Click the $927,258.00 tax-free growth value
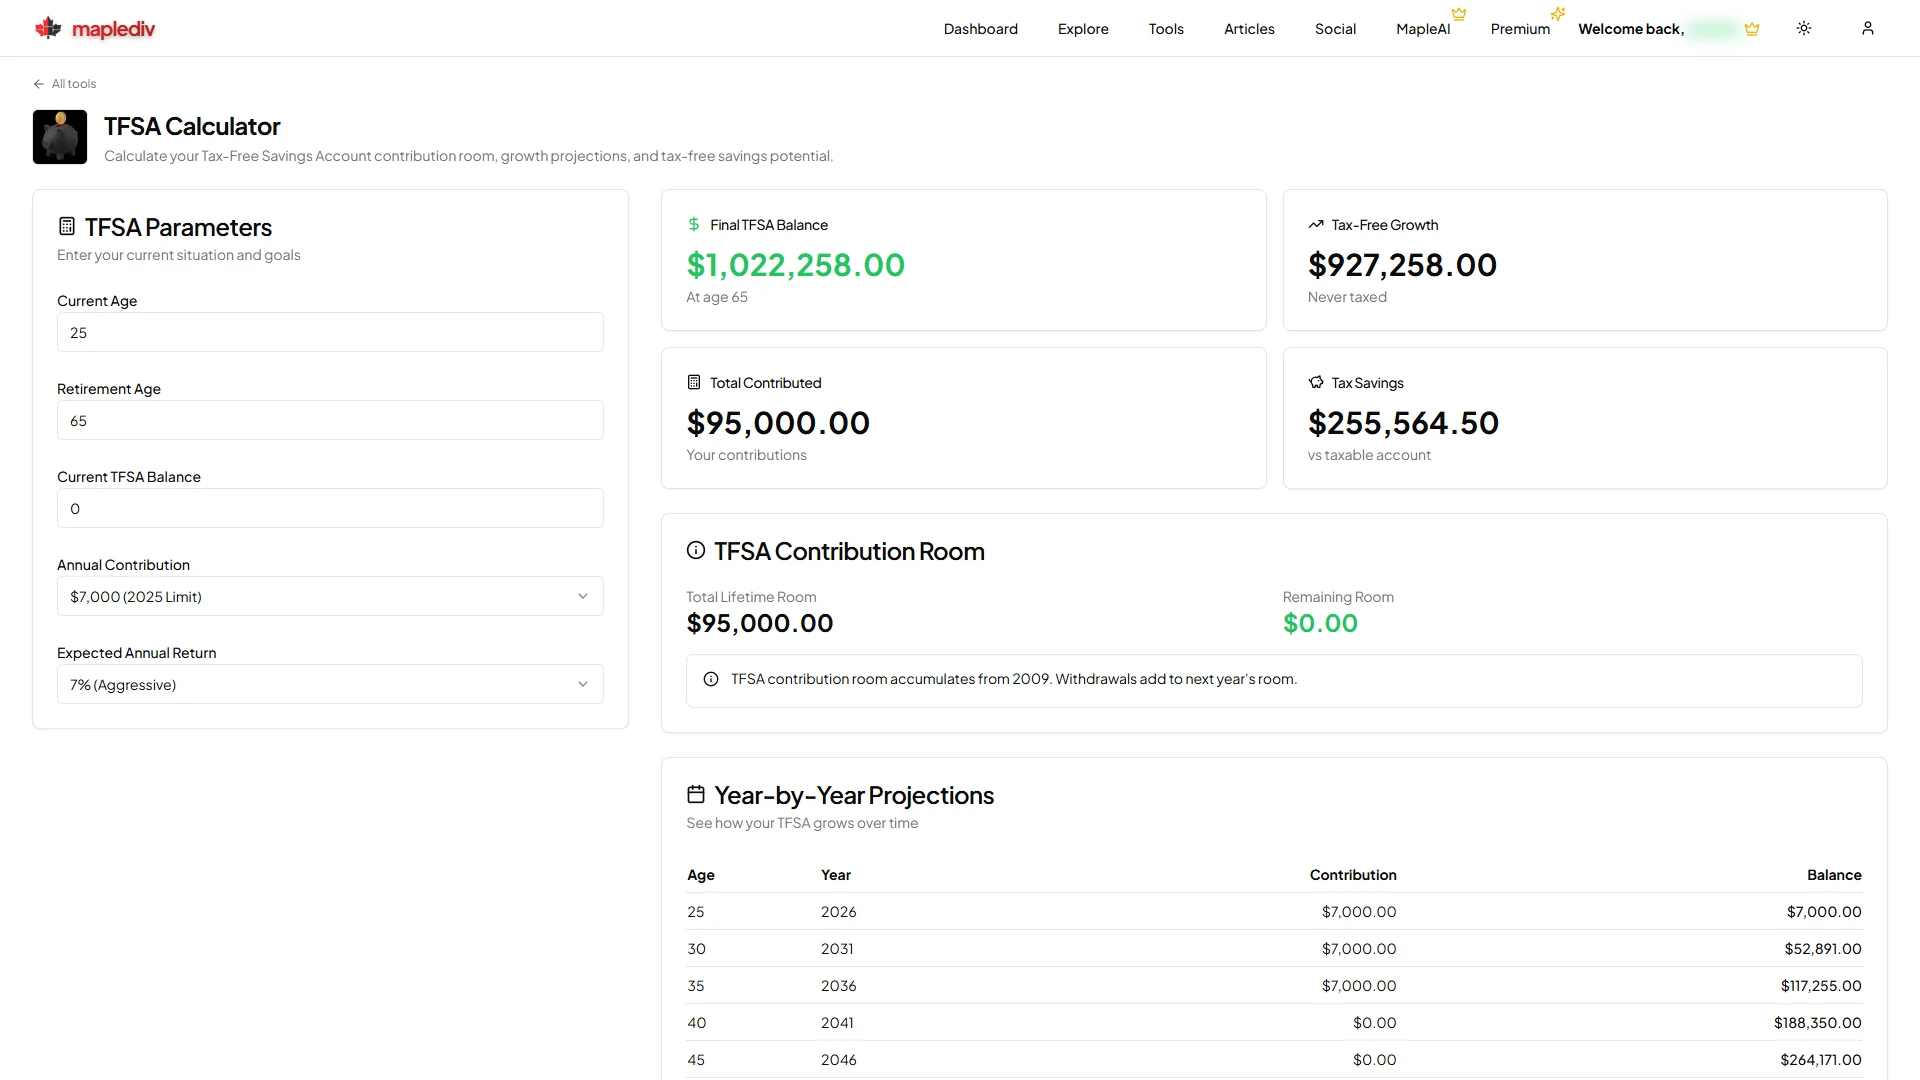This screenshot has height=1080, width=1920. [1402, 265]
